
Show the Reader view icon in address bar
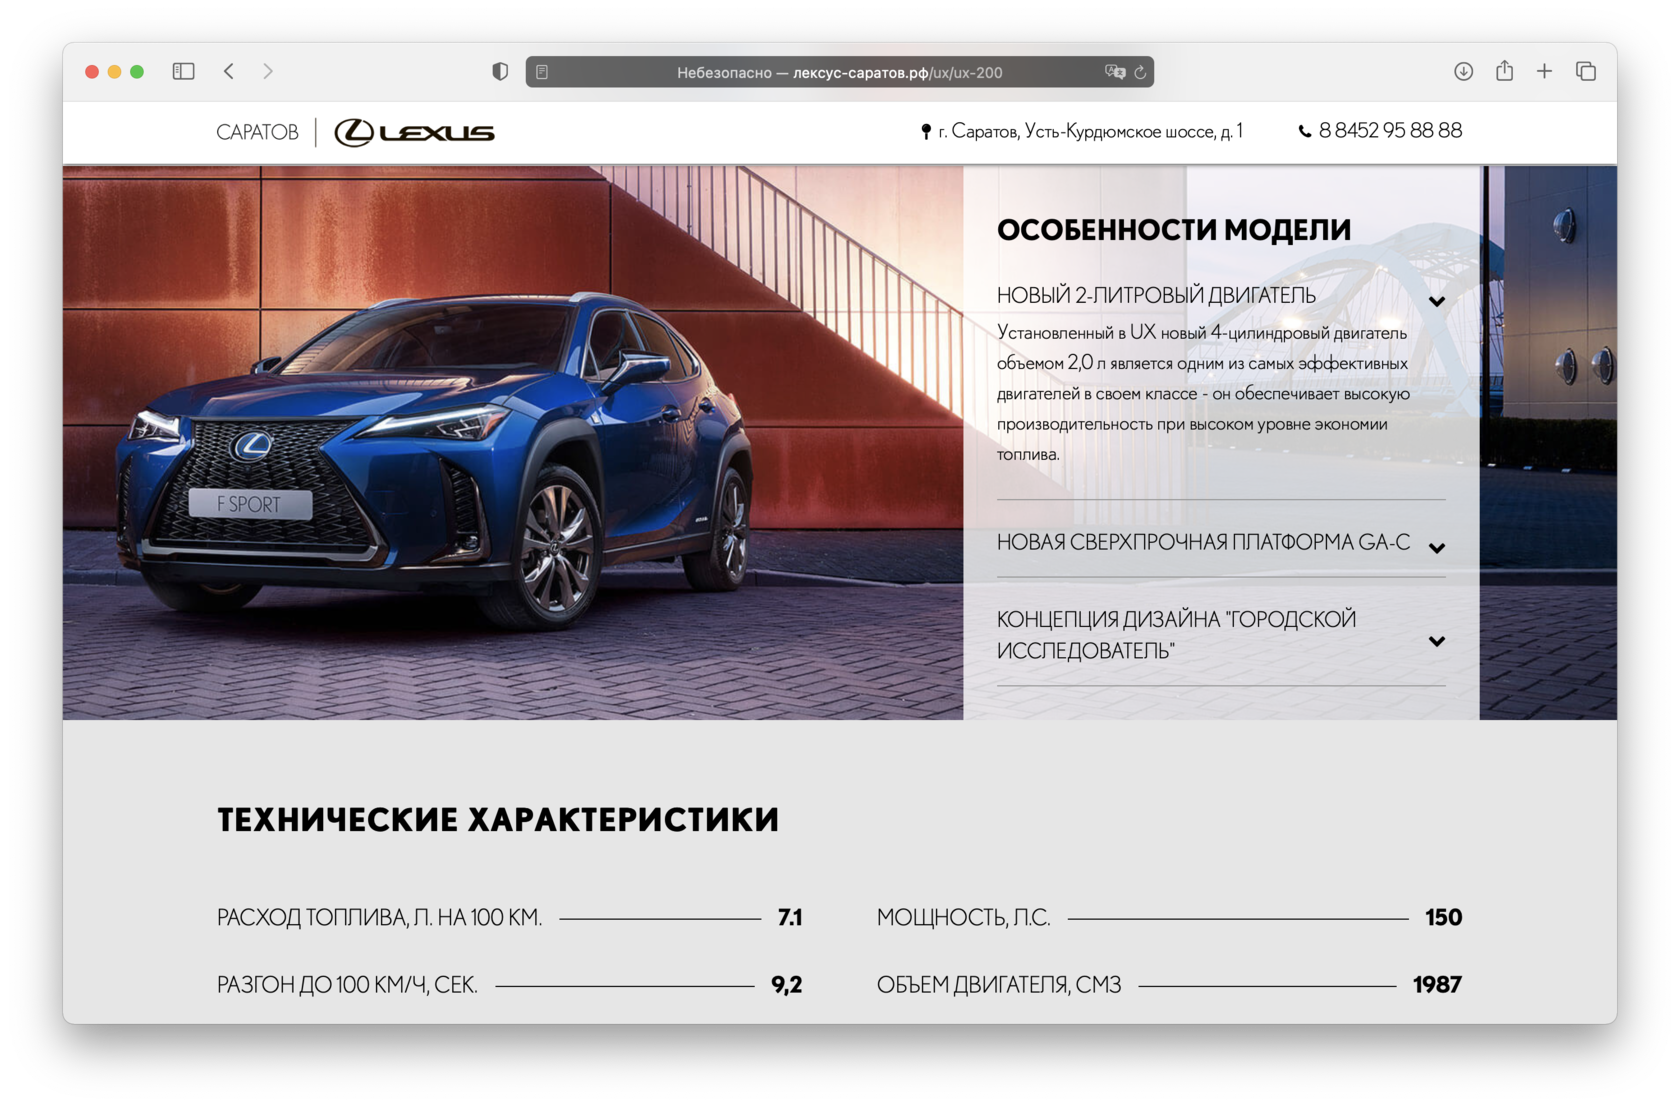tap(542, 72)
